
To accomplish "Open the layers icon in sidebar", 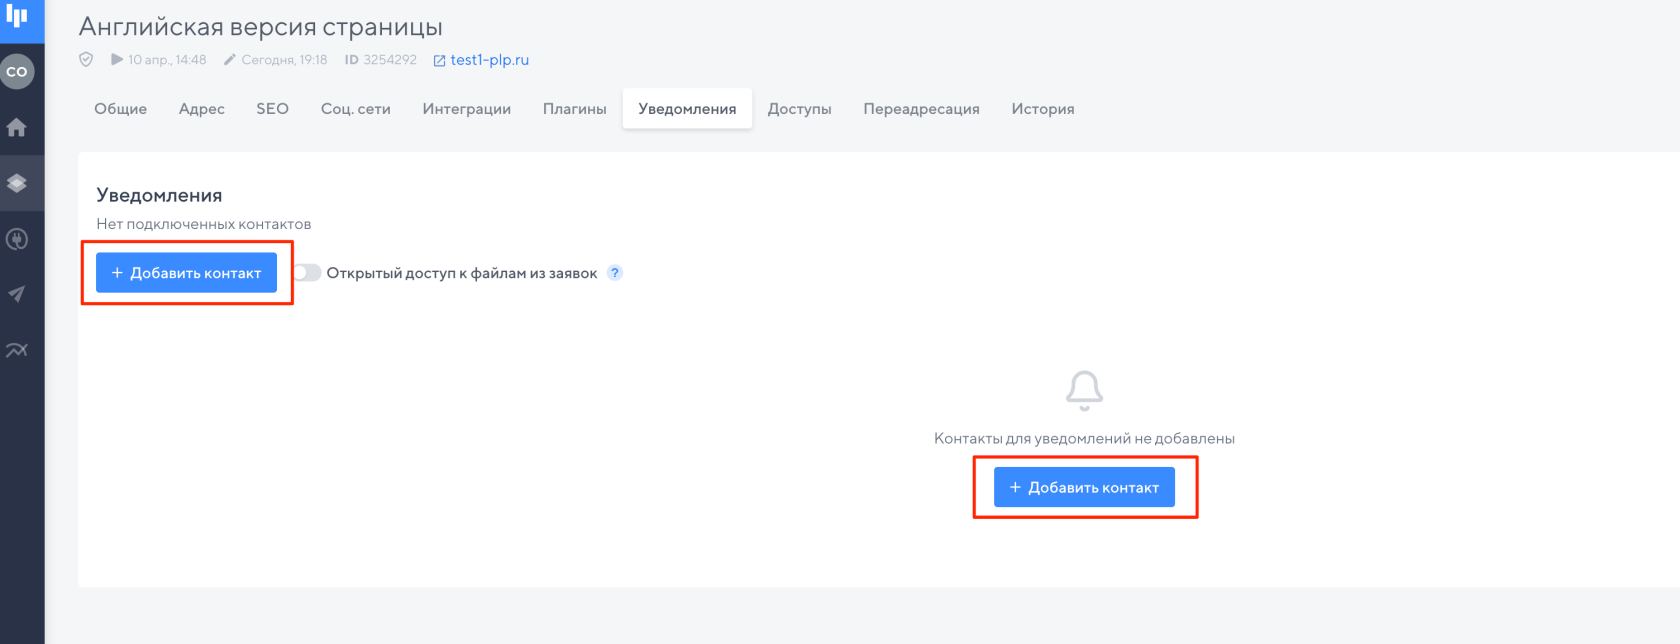I will click(x=17, y=183).
